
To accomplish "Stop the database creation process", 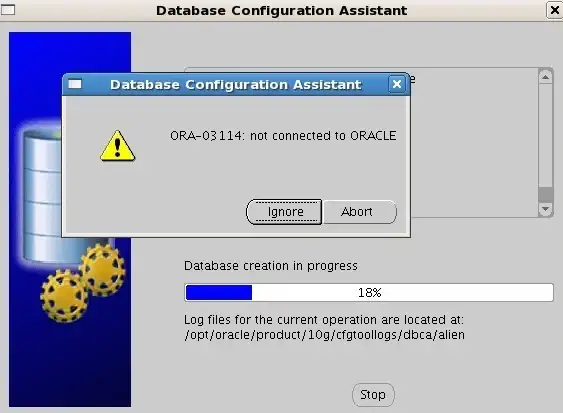I will (x=373, y=394).
